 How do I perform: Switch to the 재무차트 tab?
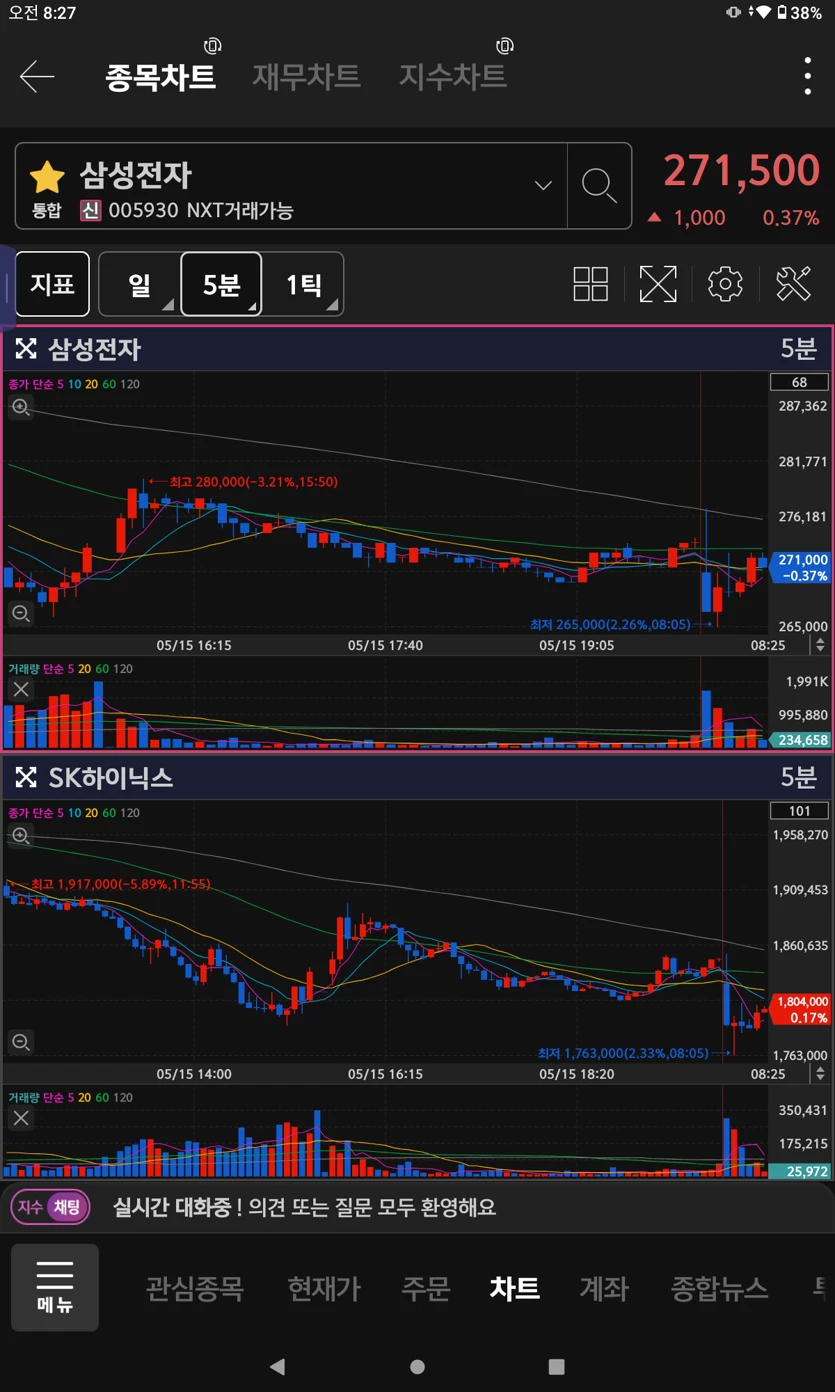coord(306,77)
